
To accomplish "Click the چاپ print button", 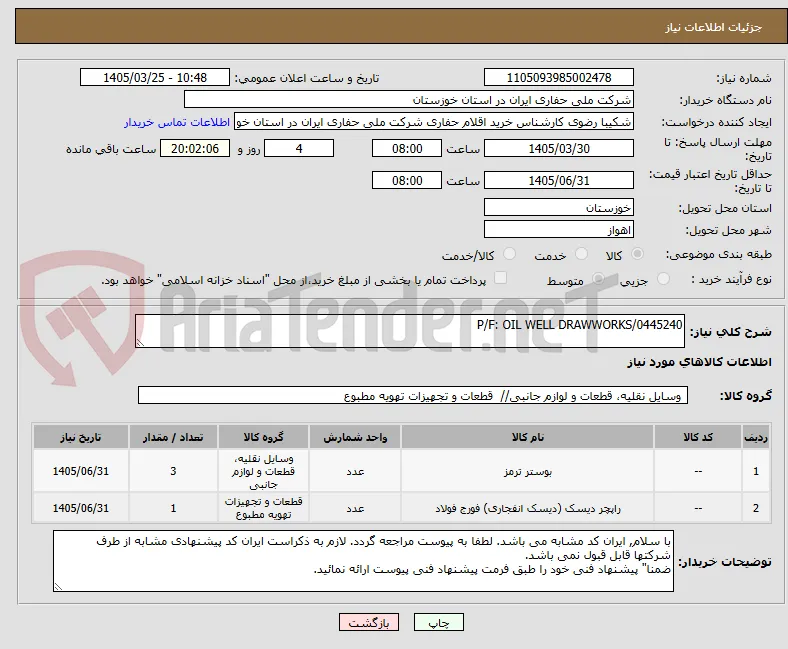I will [439, 622].
